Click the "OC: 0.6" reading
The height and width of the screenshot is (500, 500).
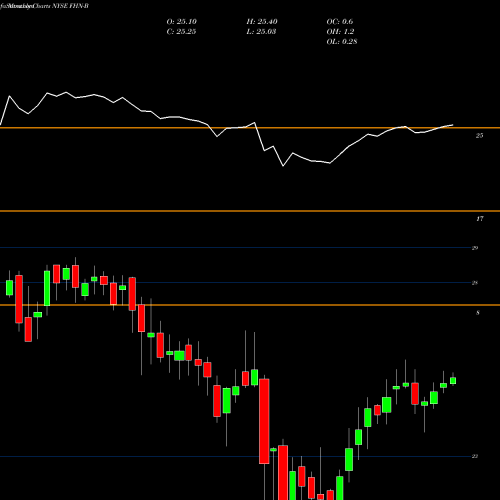(x=340, y=22)
